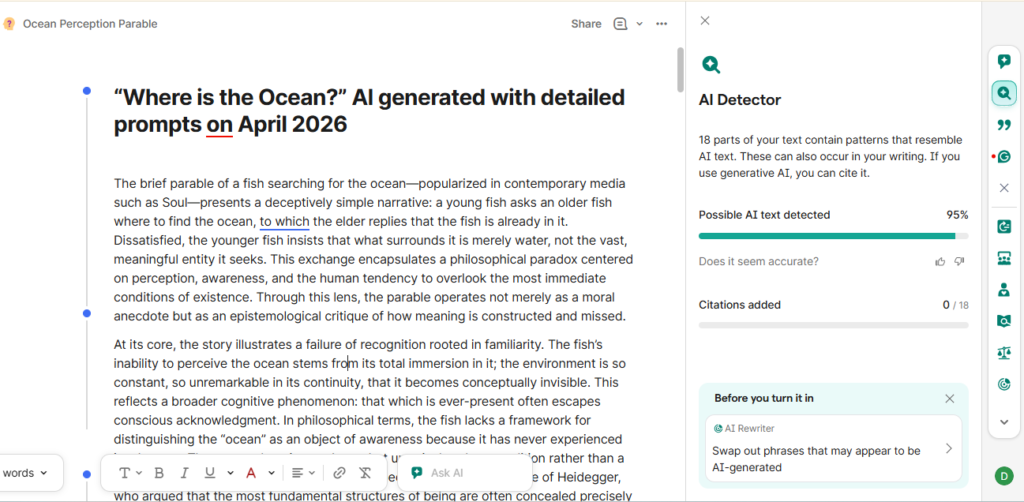
Task: Open the agent icon below the sidebar divider
Action: point(1004,227)
